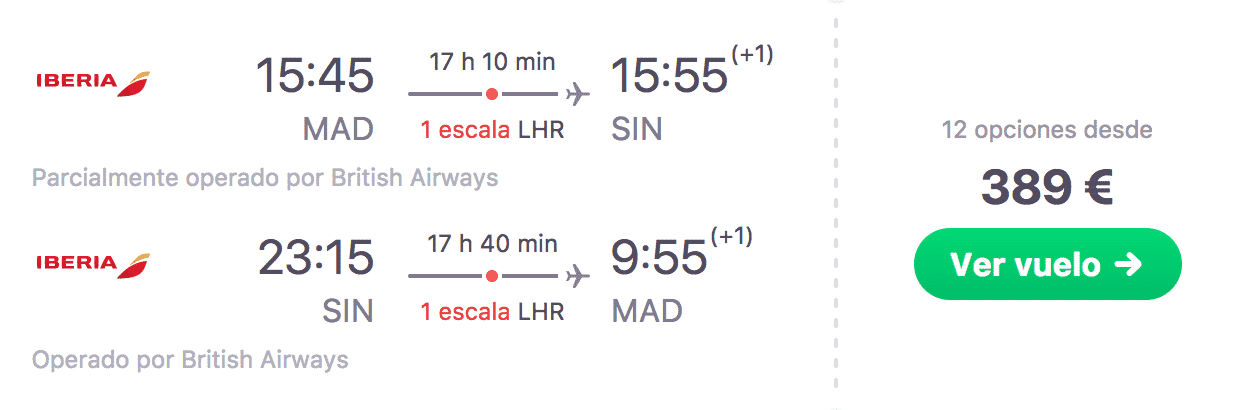1240x410 pixels.
Task: Click the 23:15 departure time from SIN
Action: pyautogui.click(x=315, y=257)
